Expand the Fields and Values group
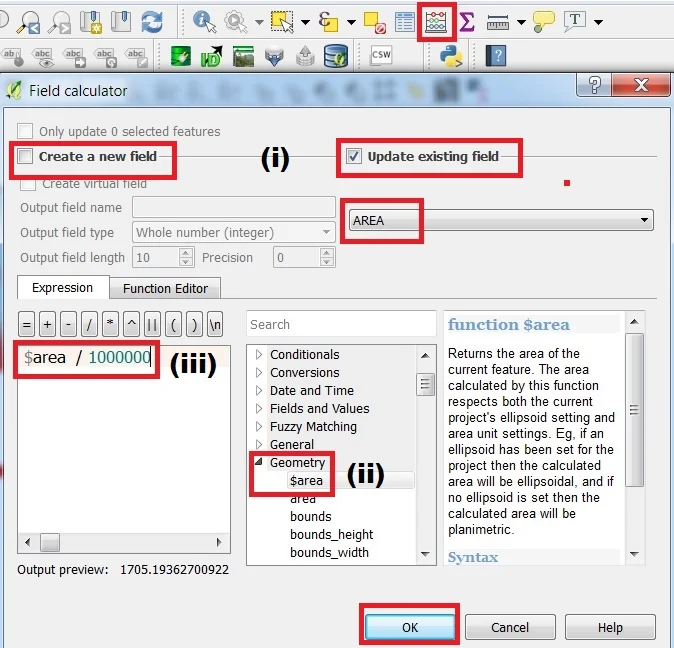Screen dimensions: 674x648 pos(259,408)
